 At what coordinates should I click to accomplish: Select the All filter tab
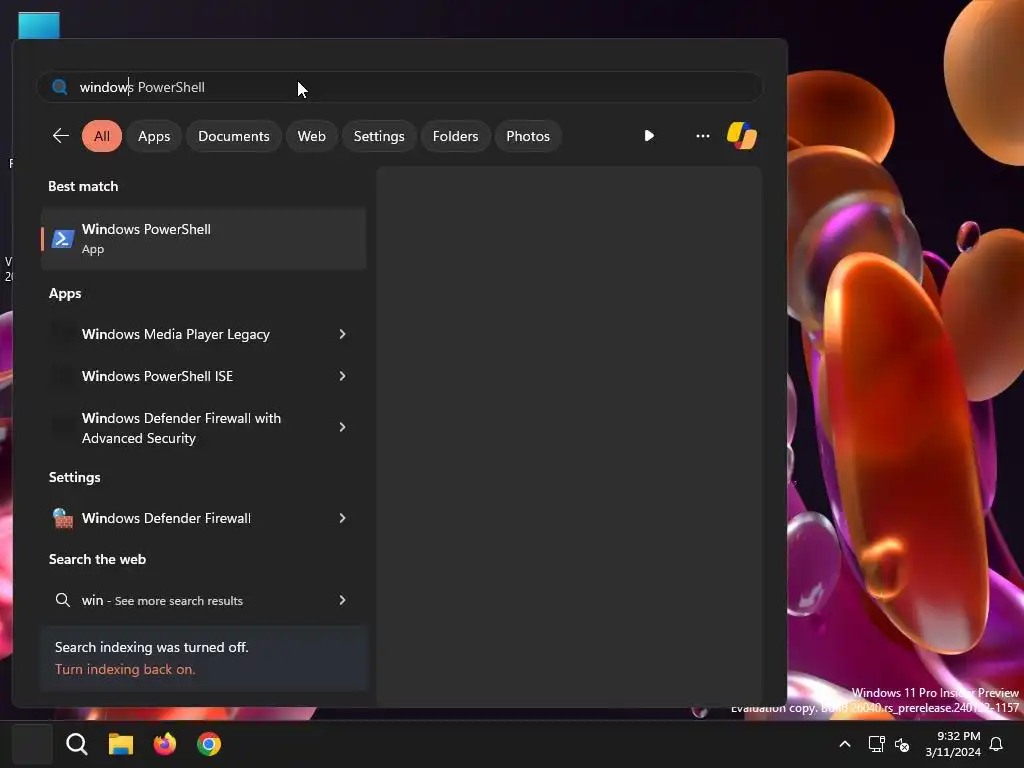click(102, 136)
